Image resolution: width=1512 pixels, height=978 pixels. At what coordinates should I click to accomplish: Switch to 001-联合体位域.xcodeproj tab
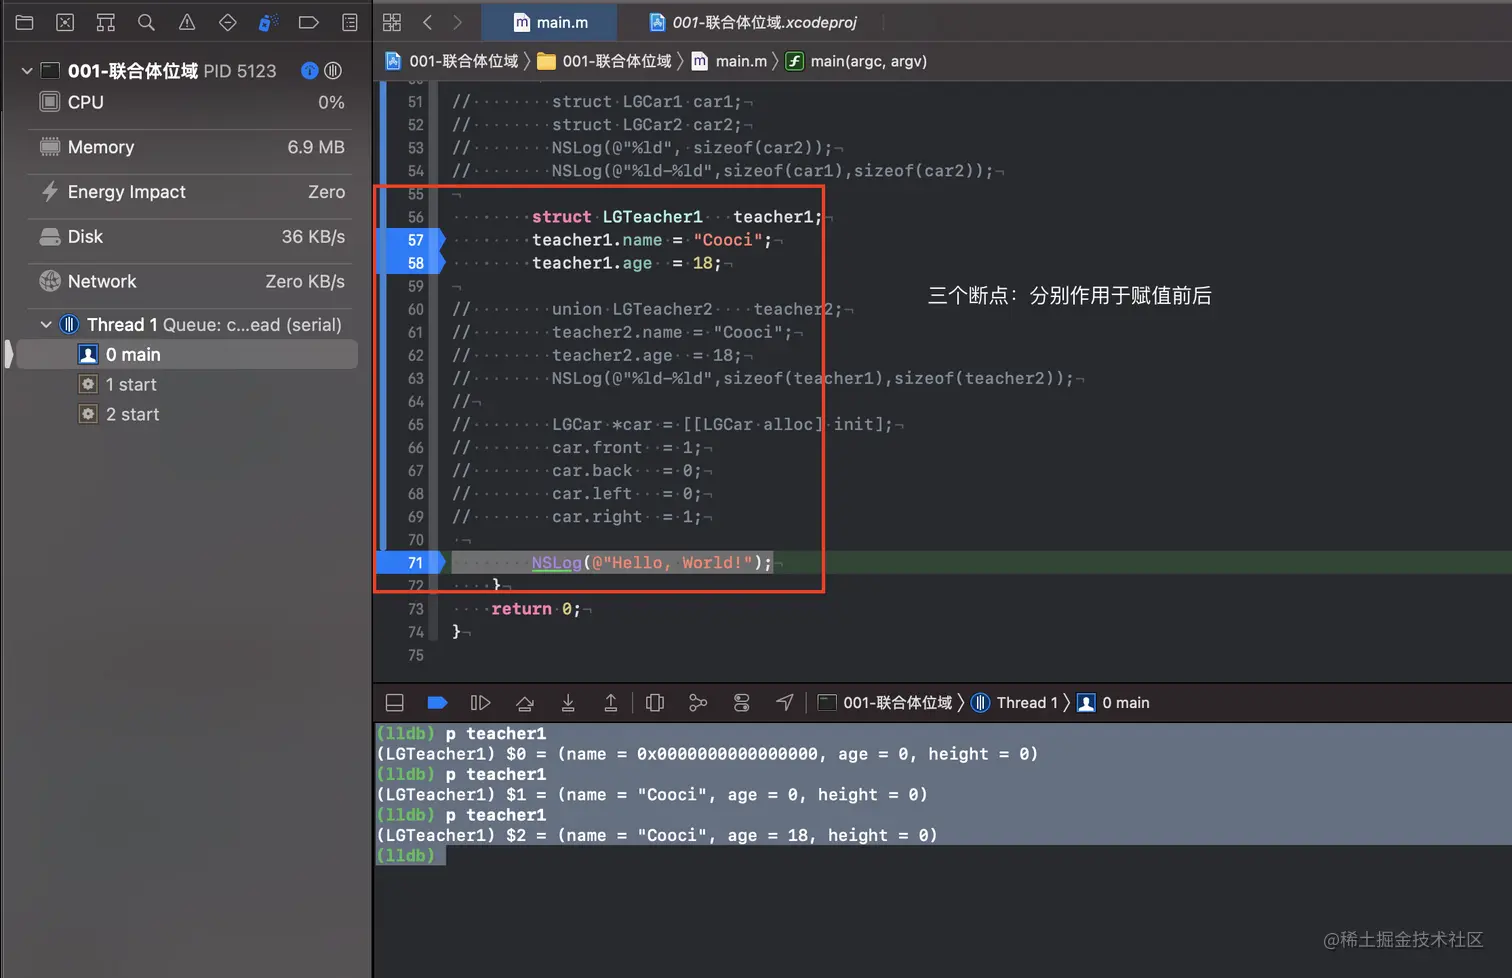pyautogui.click(x=753, y=22)
